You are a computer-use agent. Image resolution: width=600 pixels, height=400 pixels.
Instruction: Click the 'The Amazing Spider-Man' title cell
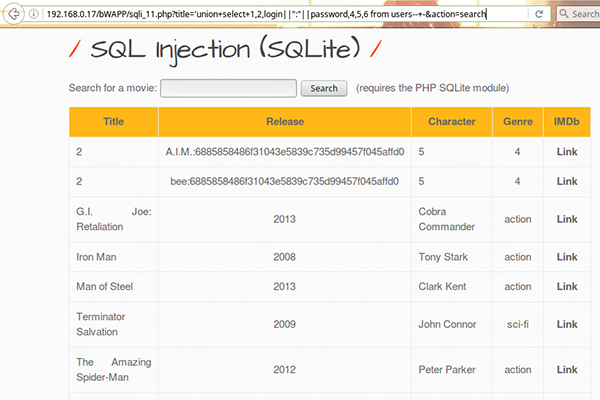(x=114, y=370)
